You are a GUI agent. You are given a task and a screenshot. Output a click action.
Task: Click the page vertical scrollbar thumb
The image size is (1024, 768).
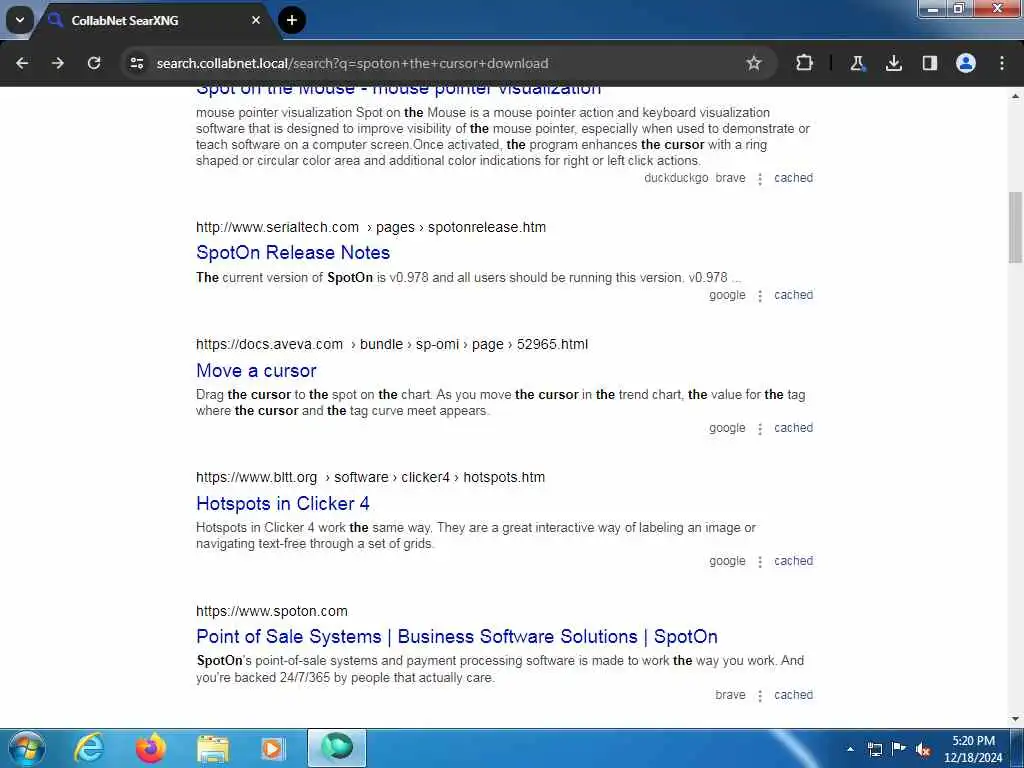(1015, 227)
